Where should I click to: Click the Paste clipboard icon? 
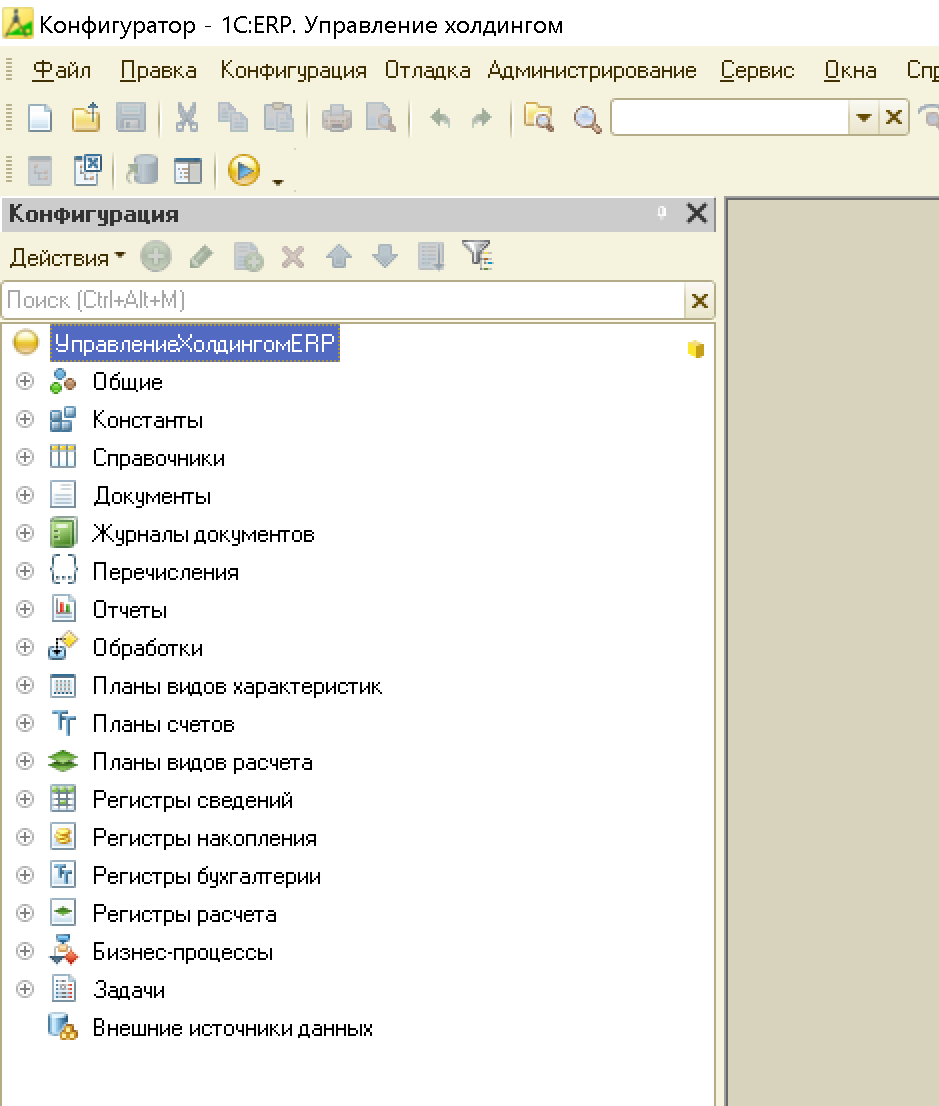[279, 118]
